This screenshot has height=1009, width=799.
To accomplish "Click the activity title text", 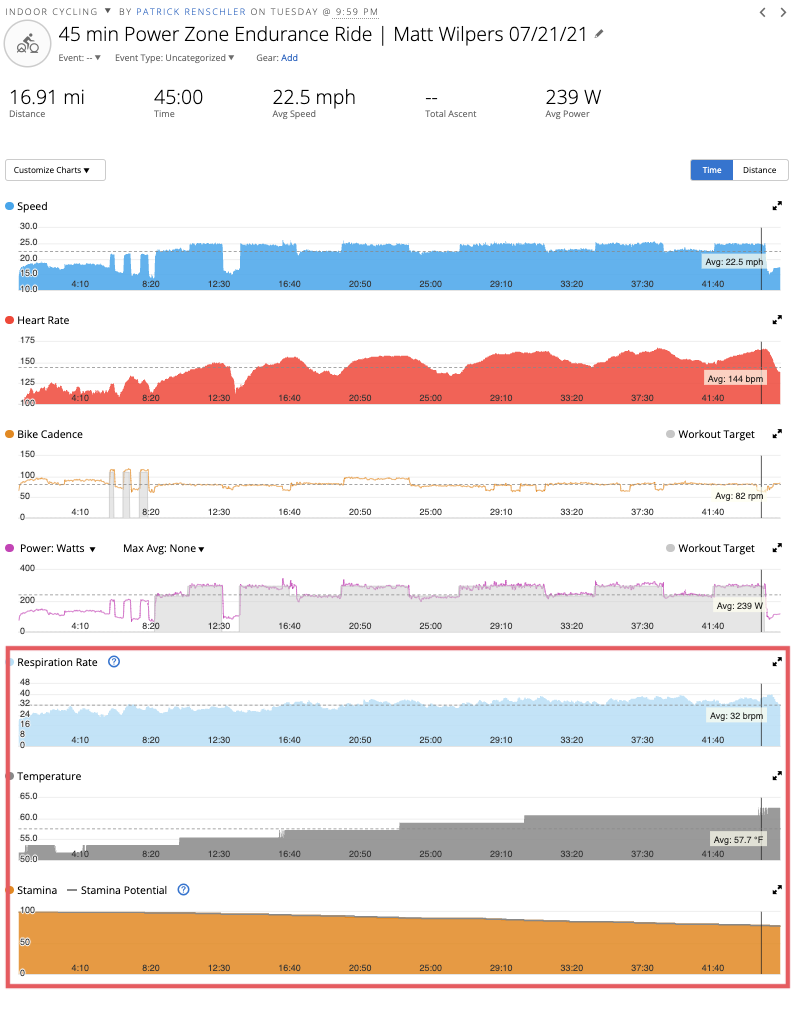I will (323, 34).
